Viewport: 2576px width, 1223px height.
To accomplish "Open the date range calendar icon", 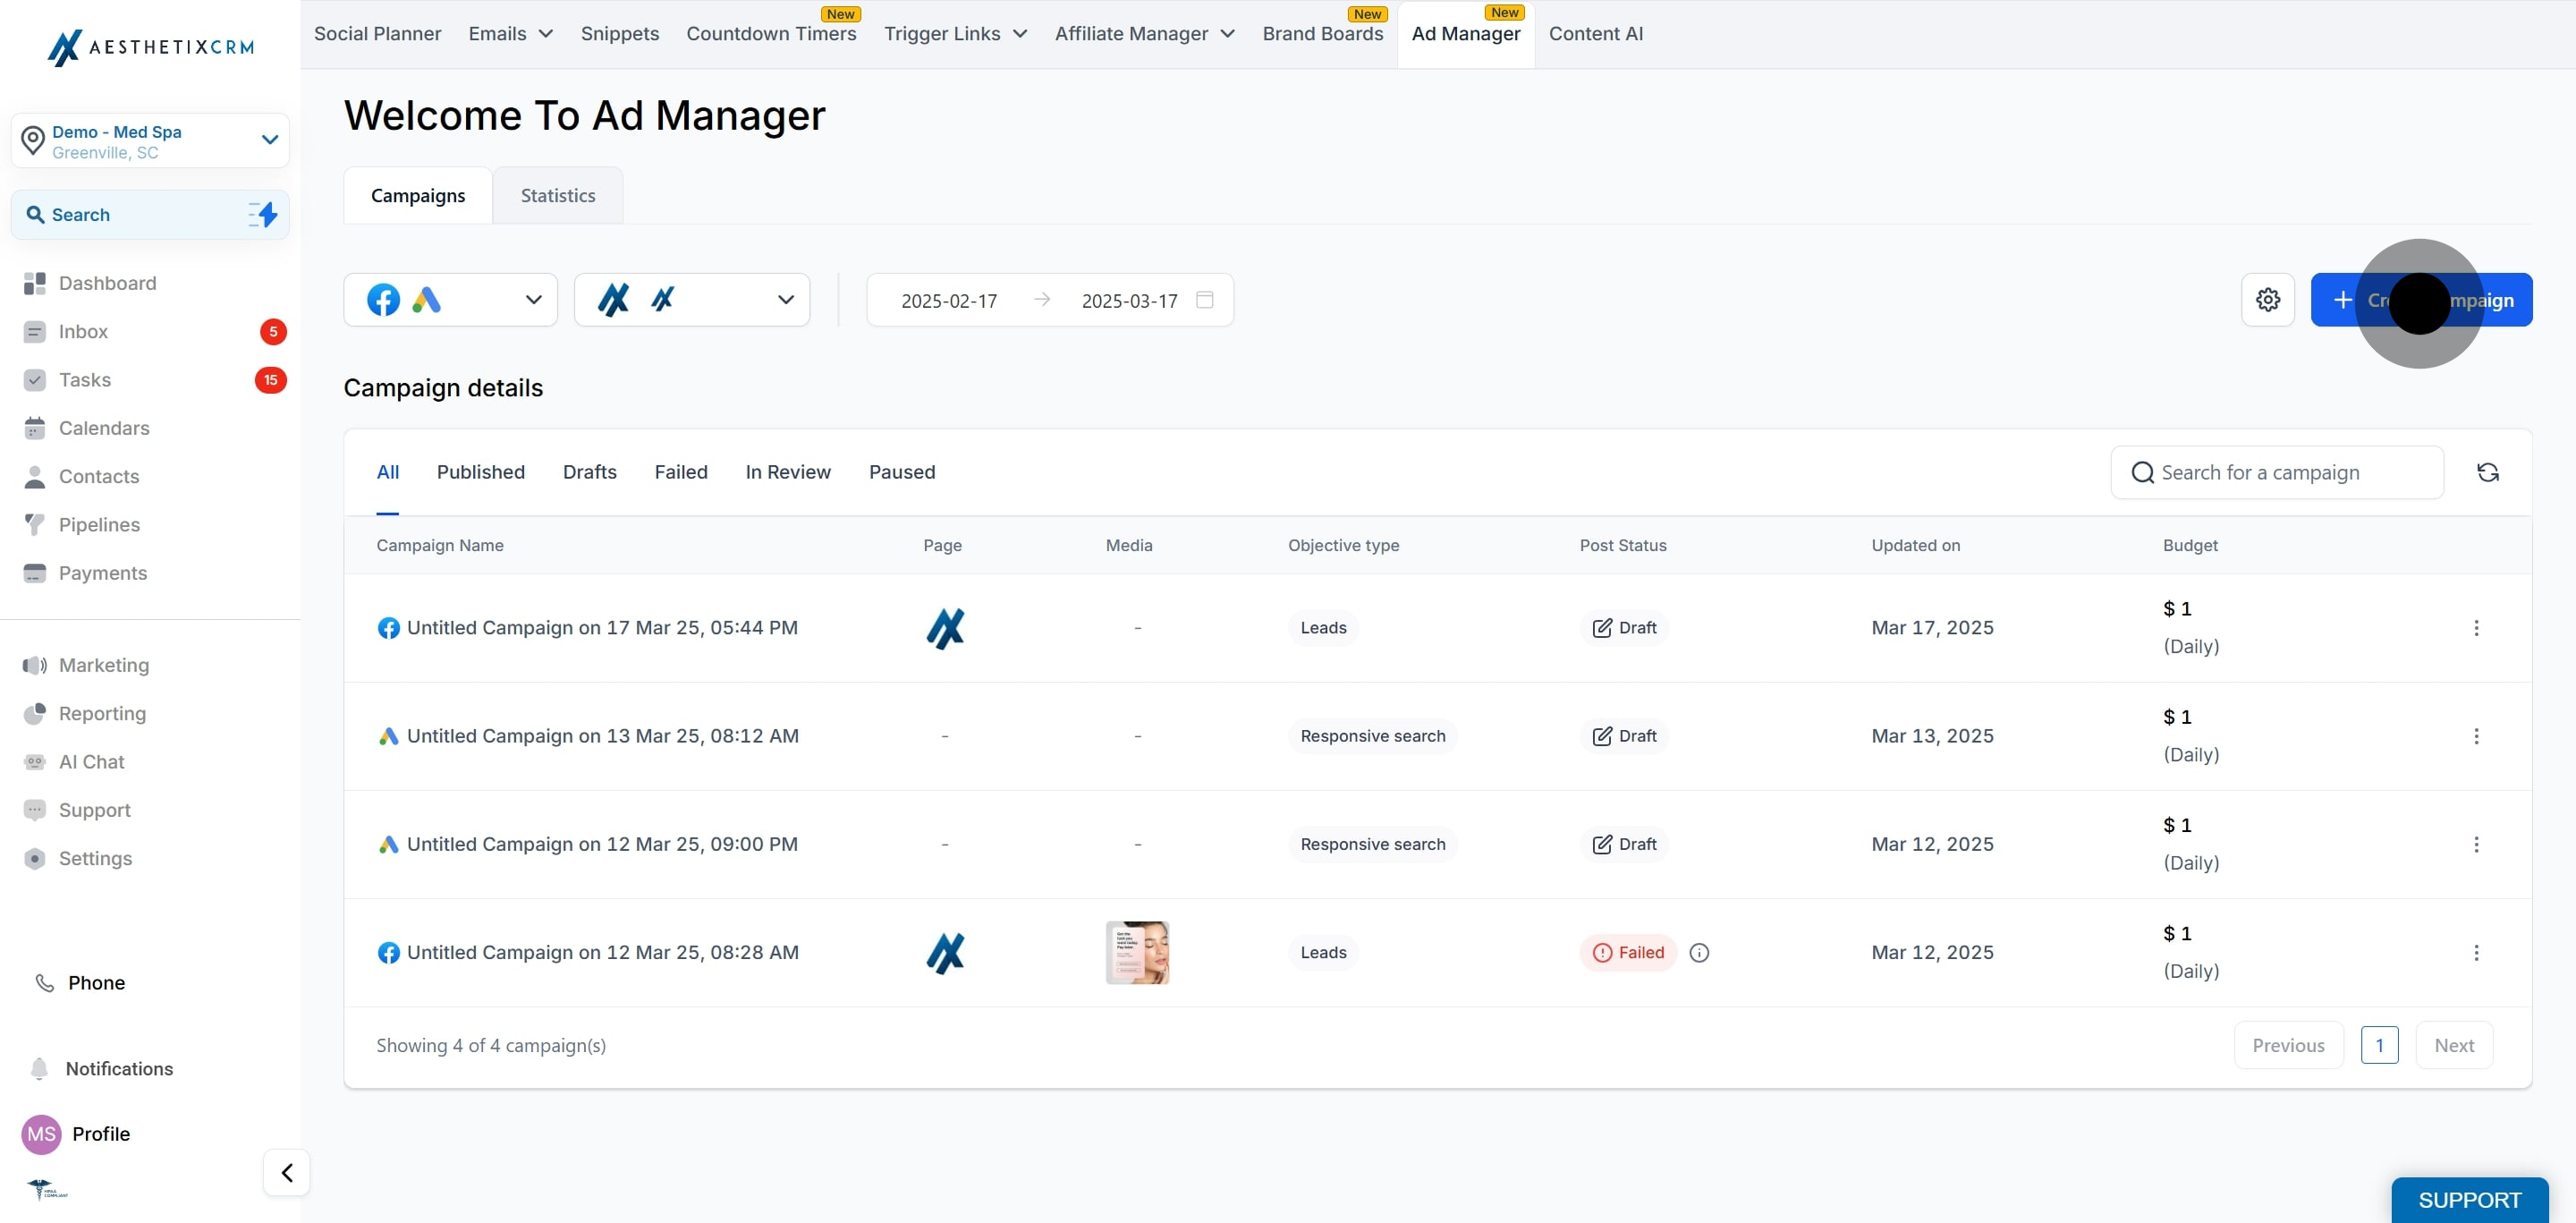I will (x=1204, y=300).
